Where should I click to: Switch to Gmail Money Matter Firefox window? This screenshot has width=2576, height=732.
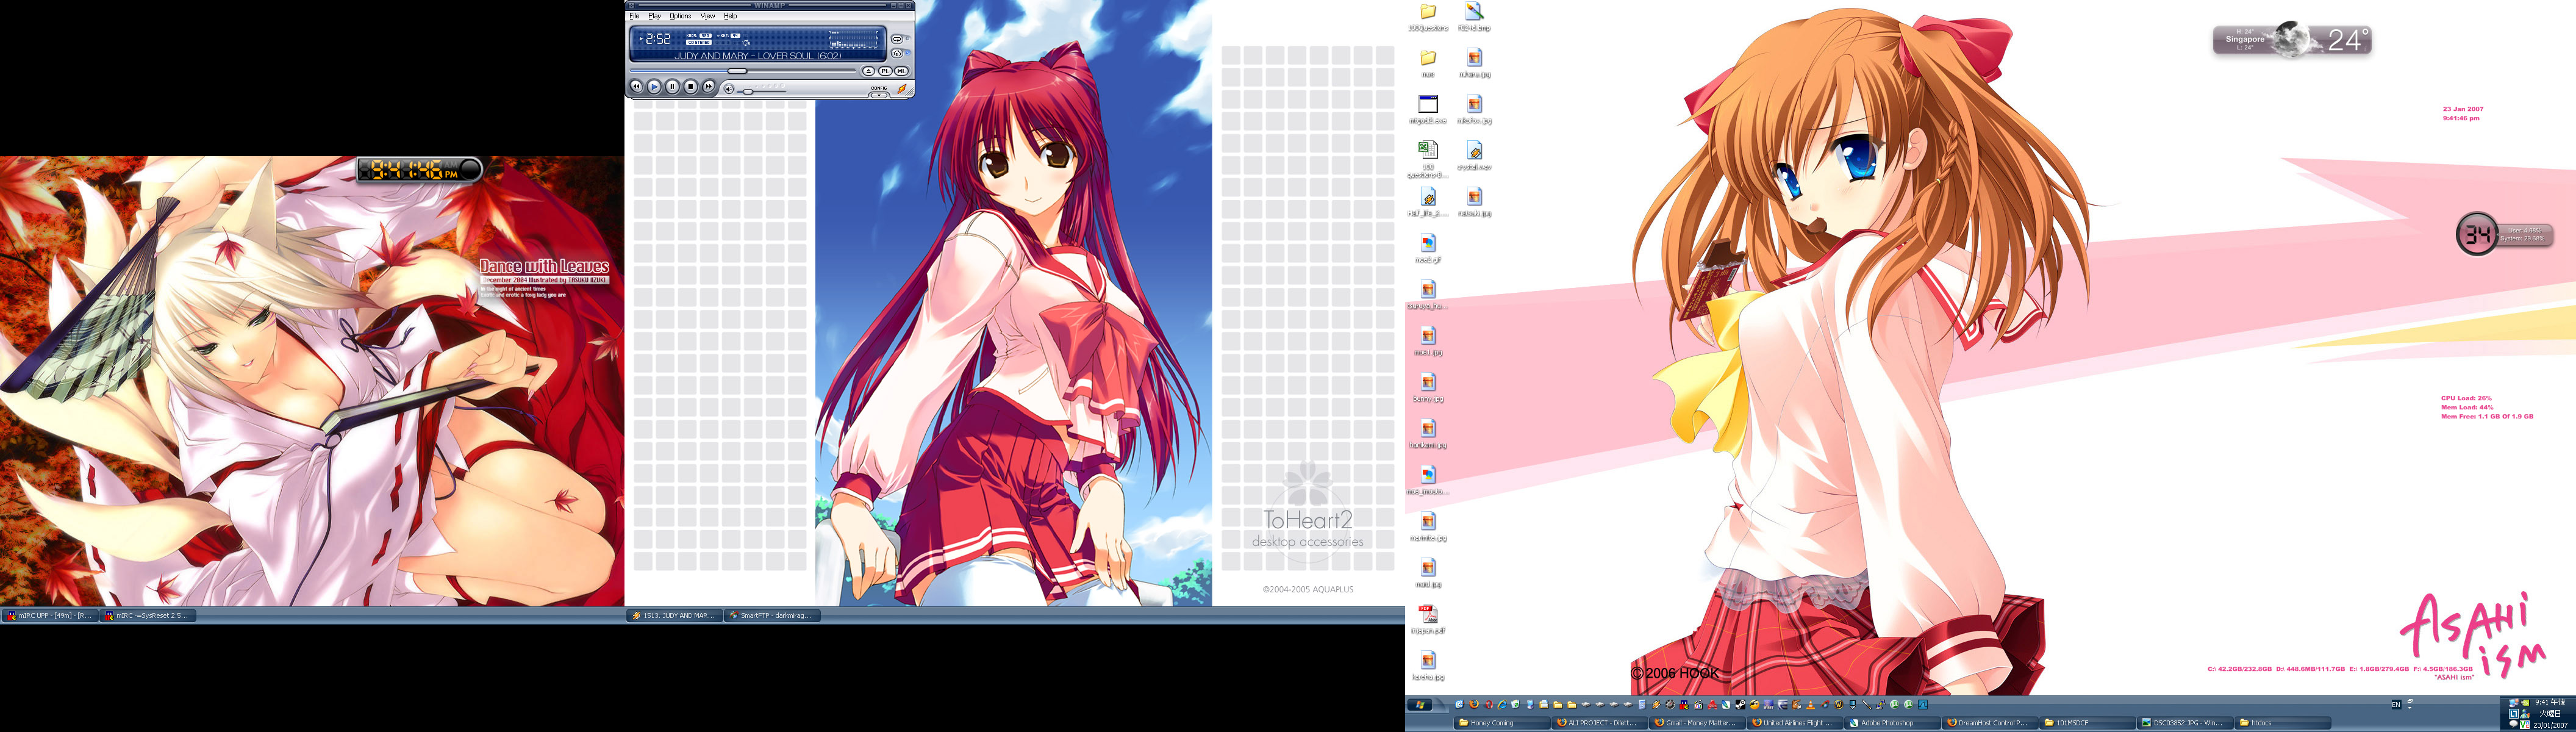tap(1697, 723)
